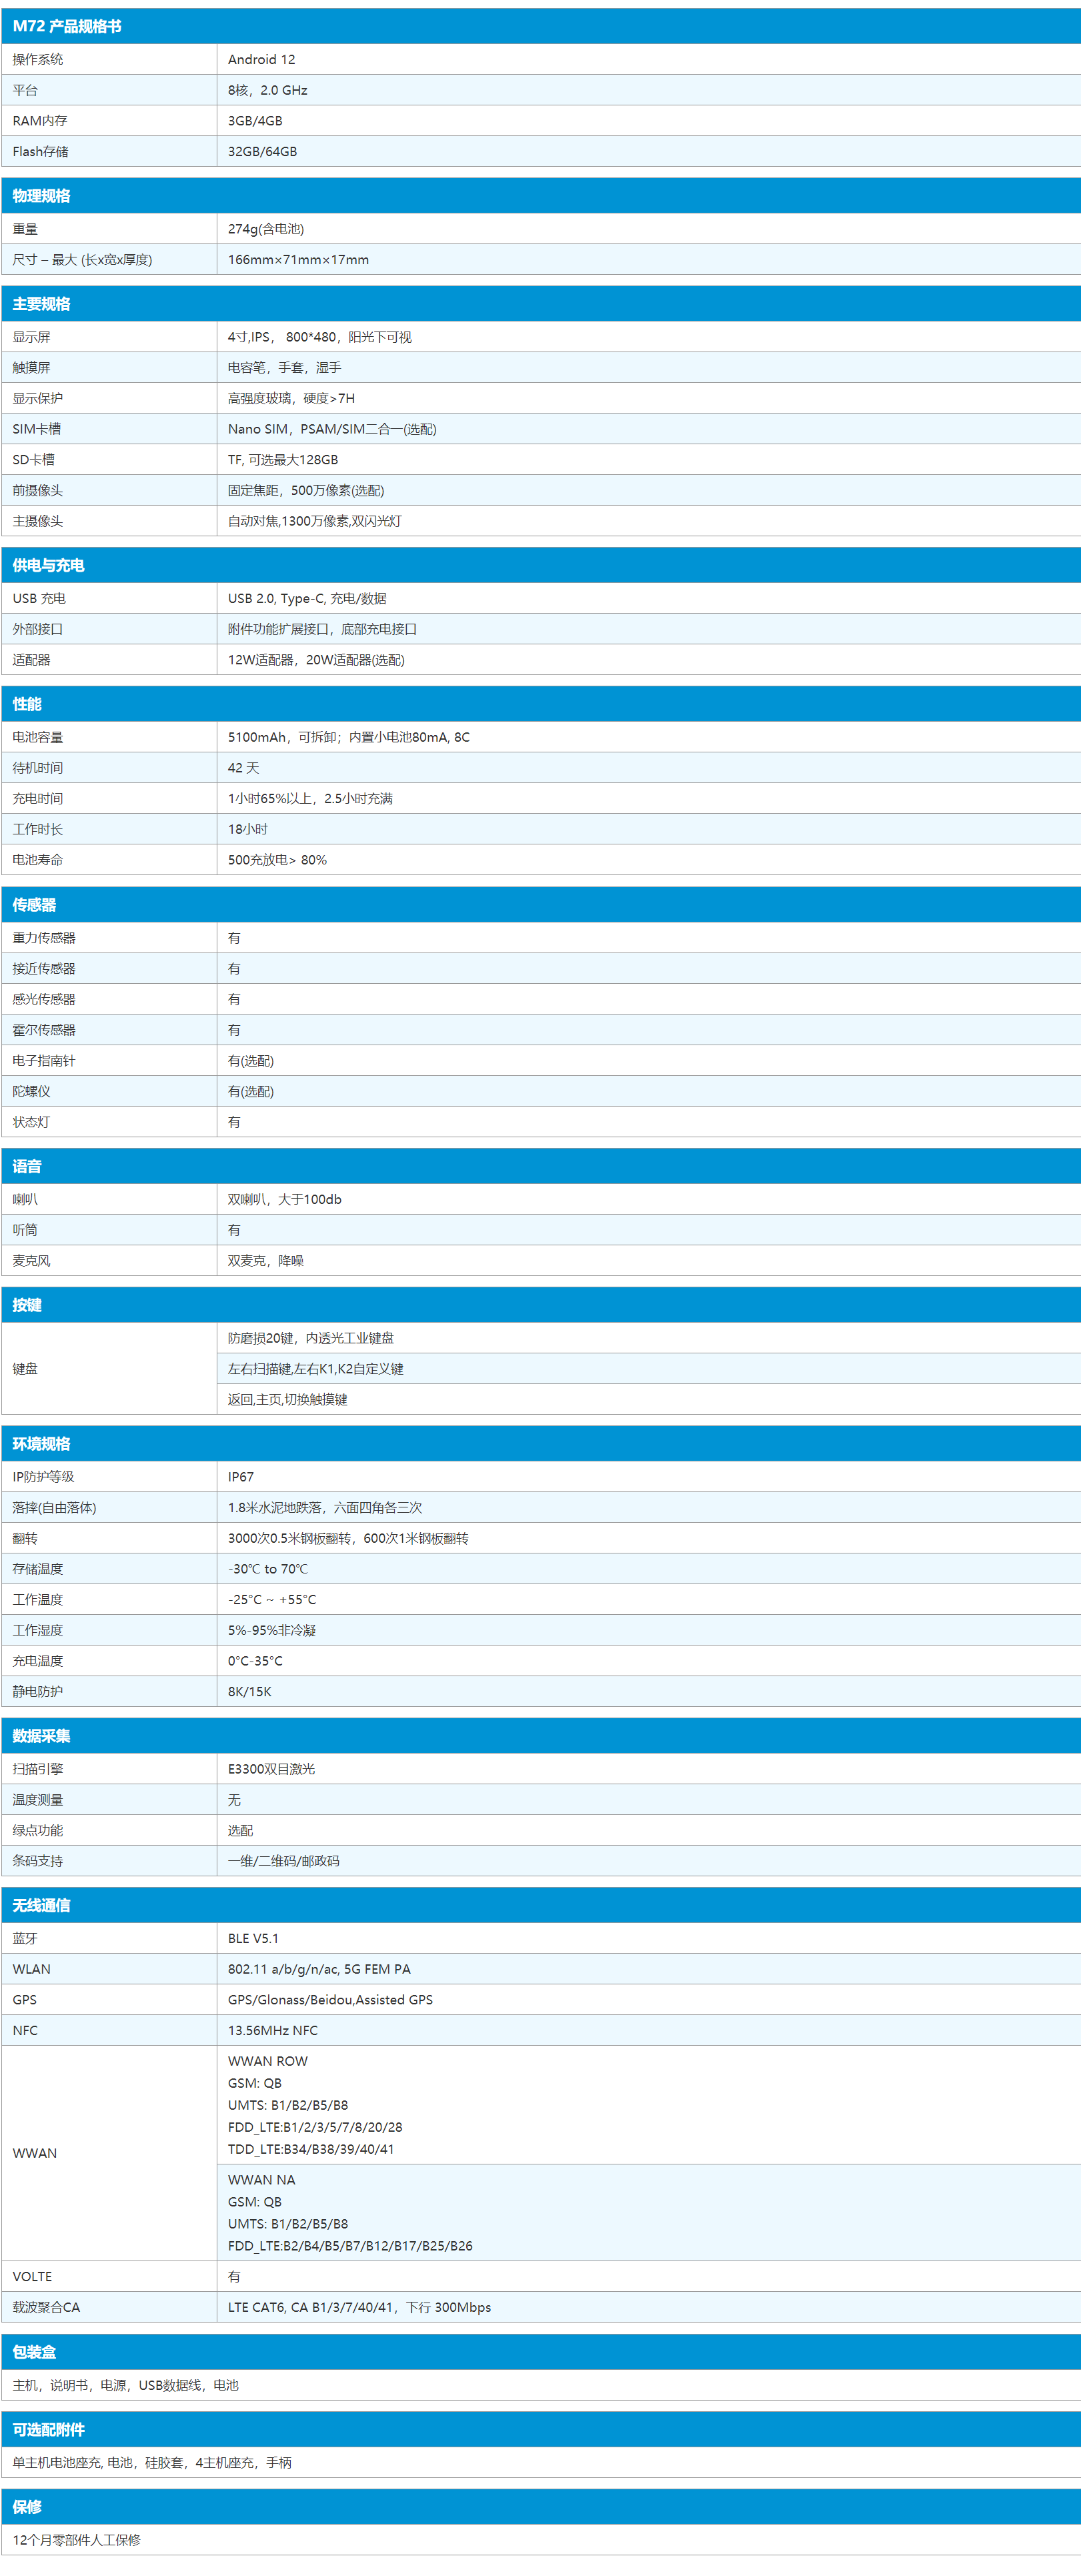Click the 显示屏 row label
The width and height of the screenshot is (1081, 2576).
pyautogui.click(x=31, y=337)
